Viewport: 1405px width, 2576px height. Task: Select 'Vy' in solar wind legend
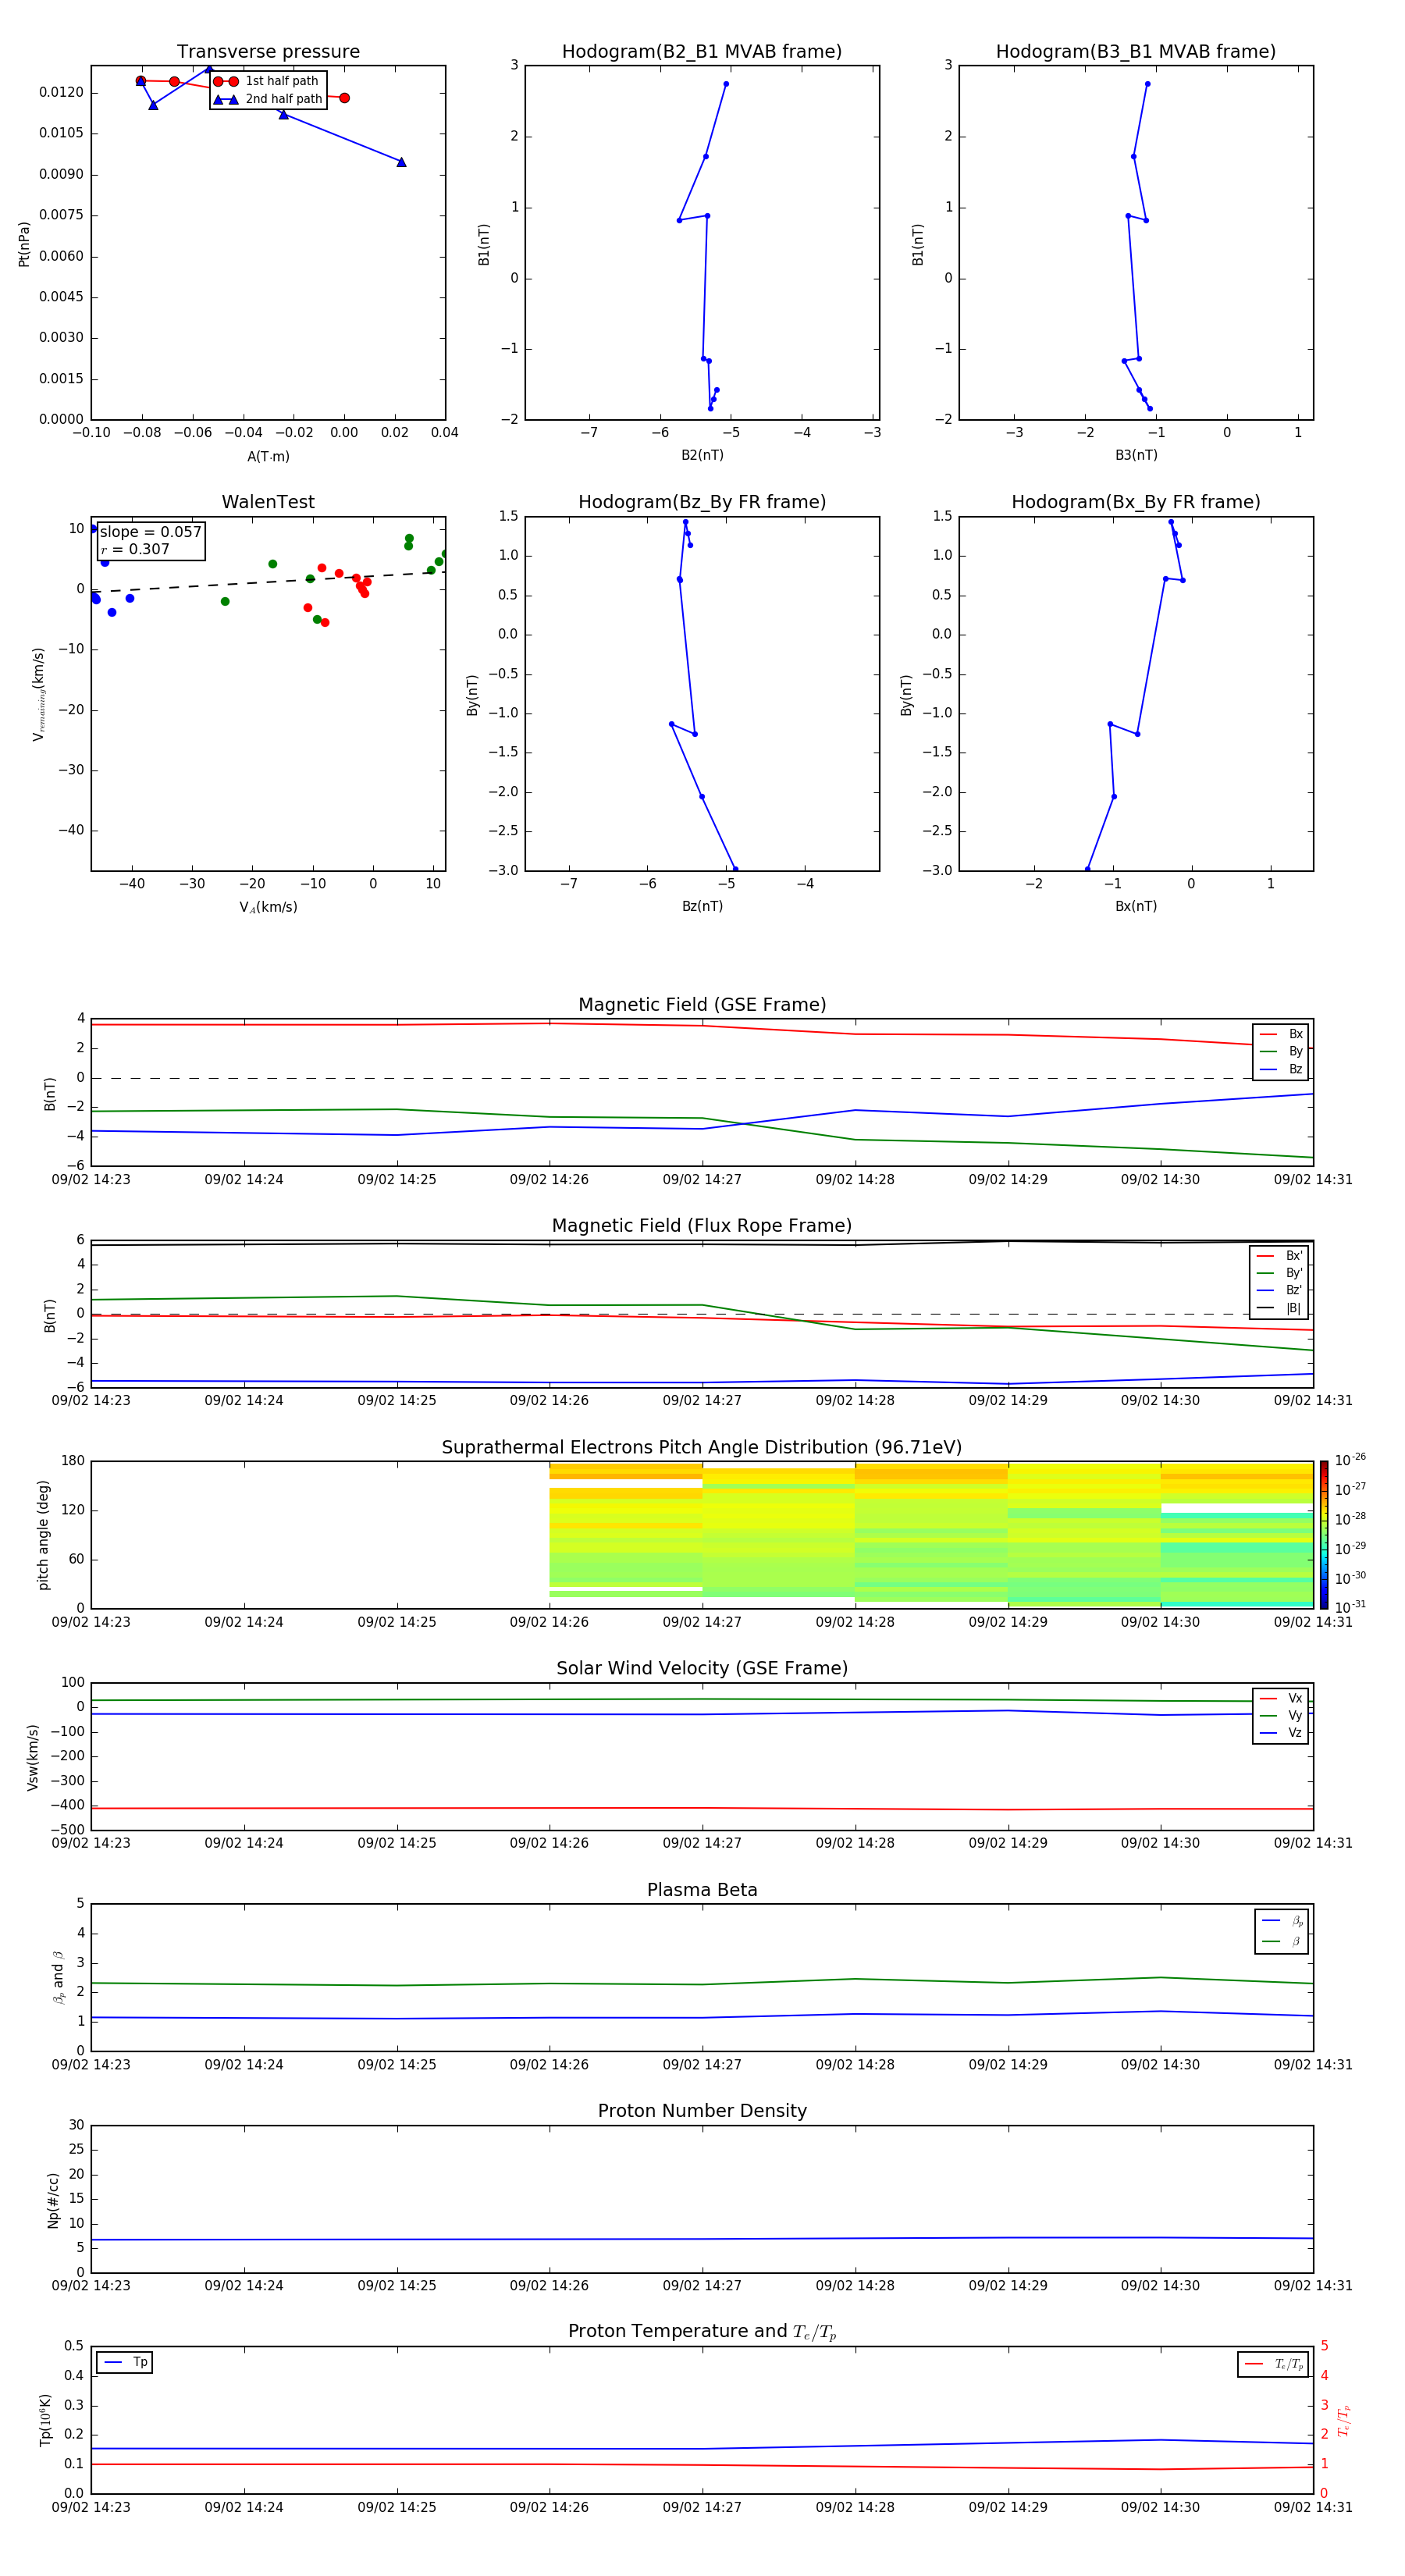point(1282,1715)
